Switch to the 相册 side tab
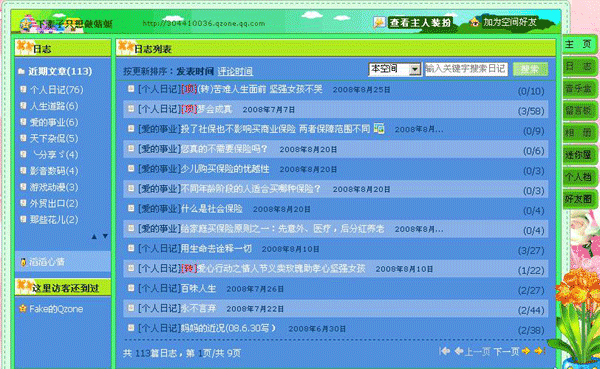This screenshot has width=600, height=369. [579, 133]
